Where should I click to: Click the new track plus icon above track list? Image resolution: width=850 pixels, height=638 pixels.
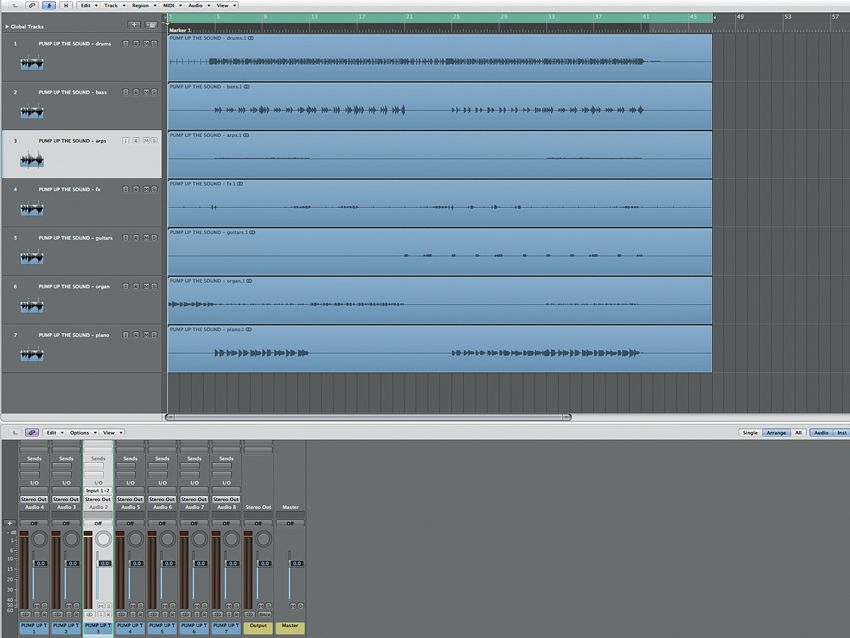134,25
